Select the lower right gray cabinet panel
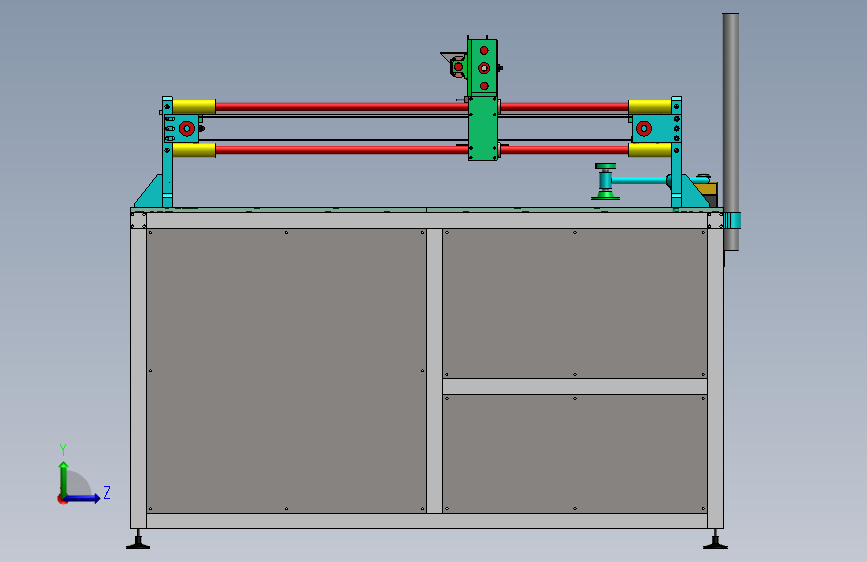The height and width of the screenshot is (562, 867). coord(575,454)
